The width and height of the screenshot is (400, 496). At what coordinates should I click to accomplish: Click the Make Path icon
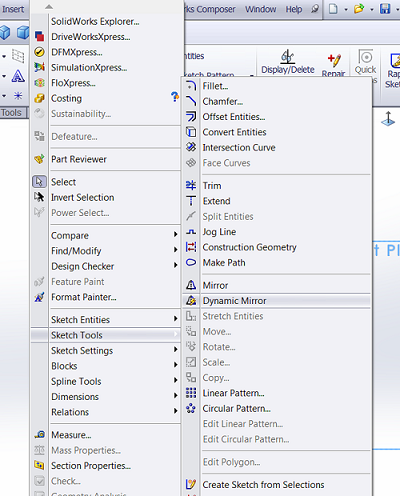click(191, 262)
